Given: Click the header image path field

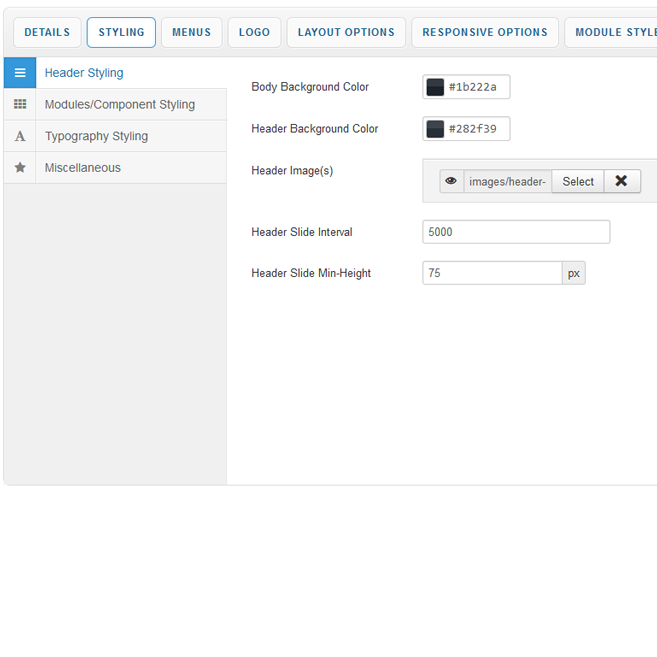Looking at the screenshot, I should point(507,181).
